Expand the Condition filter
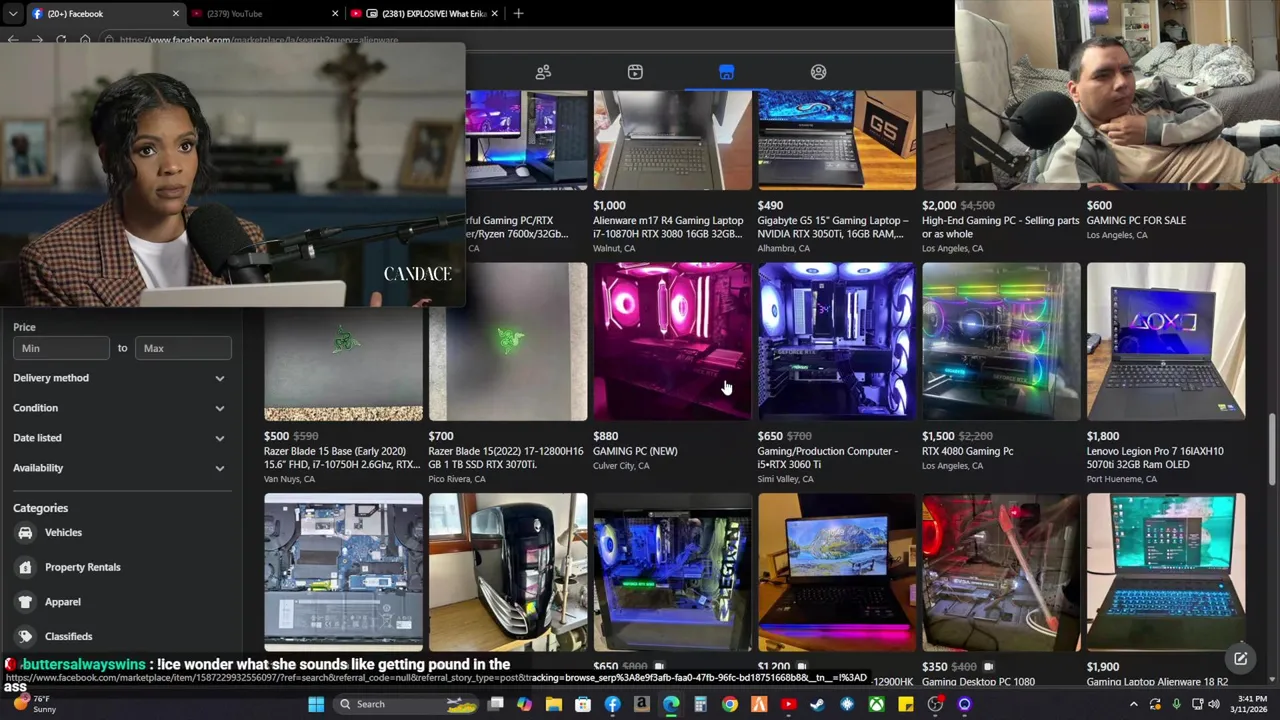This screenshot has width=1280, height=720. 119,408
